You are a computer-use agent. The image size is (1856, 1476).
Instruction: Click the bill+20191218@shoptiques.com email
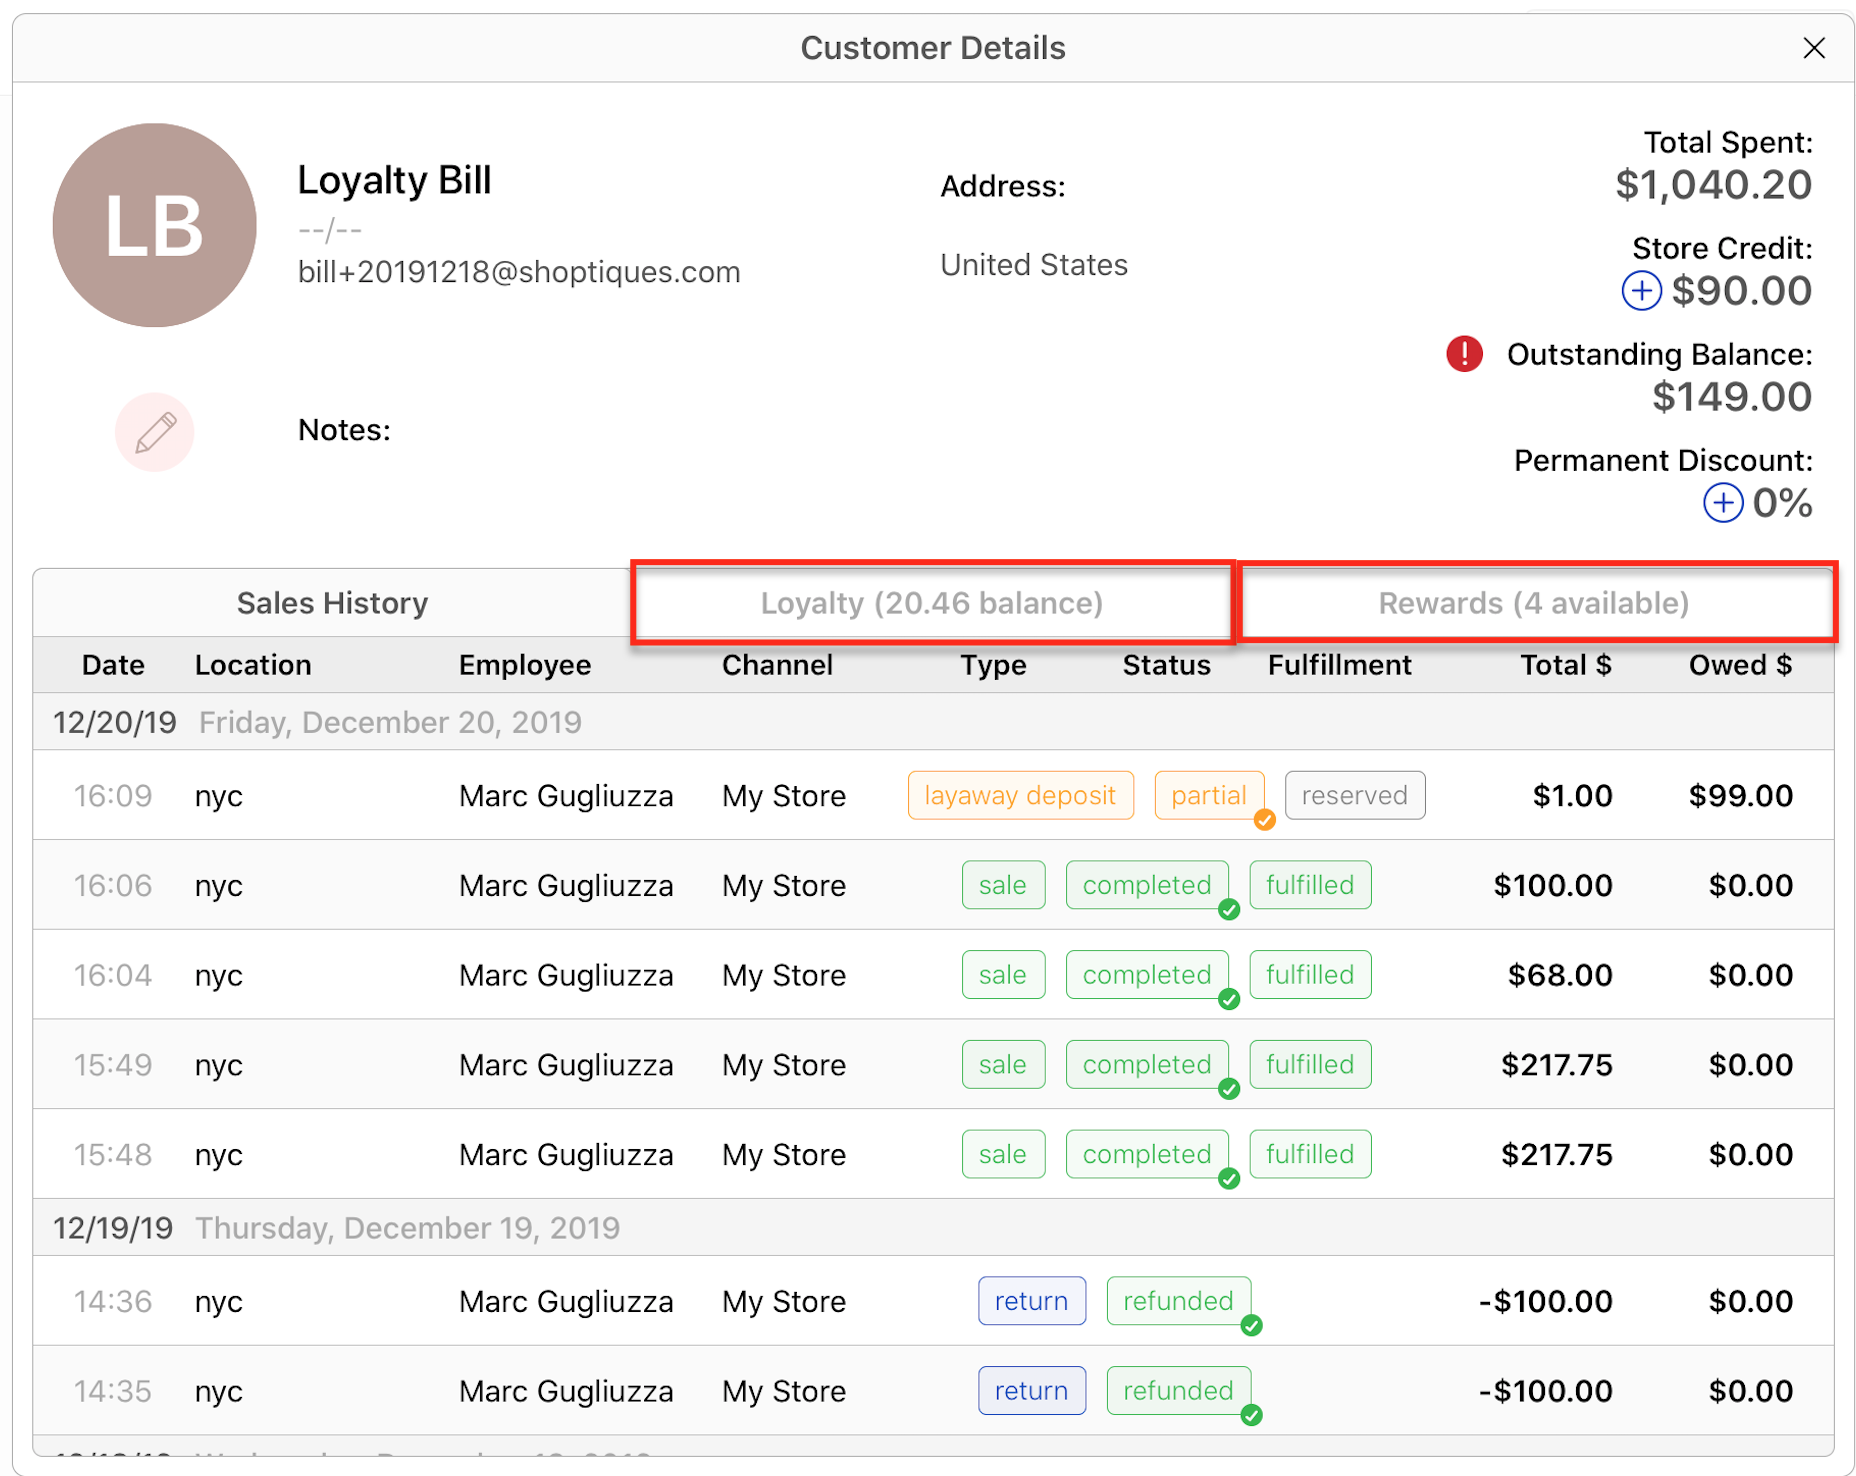point(519,272)
